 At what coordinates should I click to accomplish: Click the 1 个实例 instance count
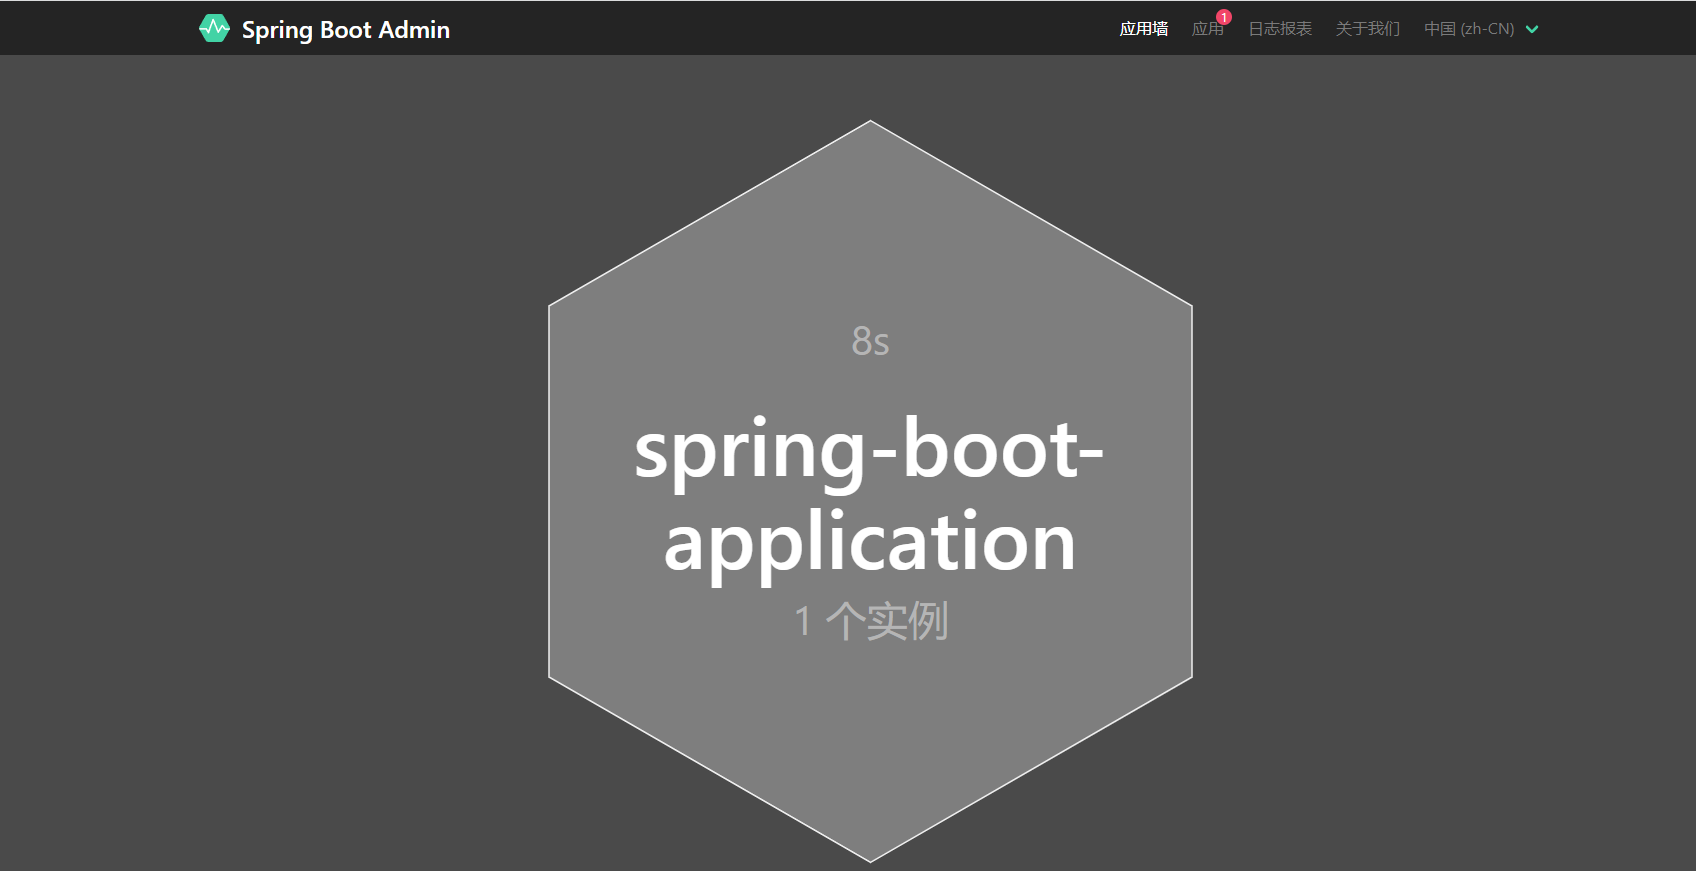click(871, 621)
